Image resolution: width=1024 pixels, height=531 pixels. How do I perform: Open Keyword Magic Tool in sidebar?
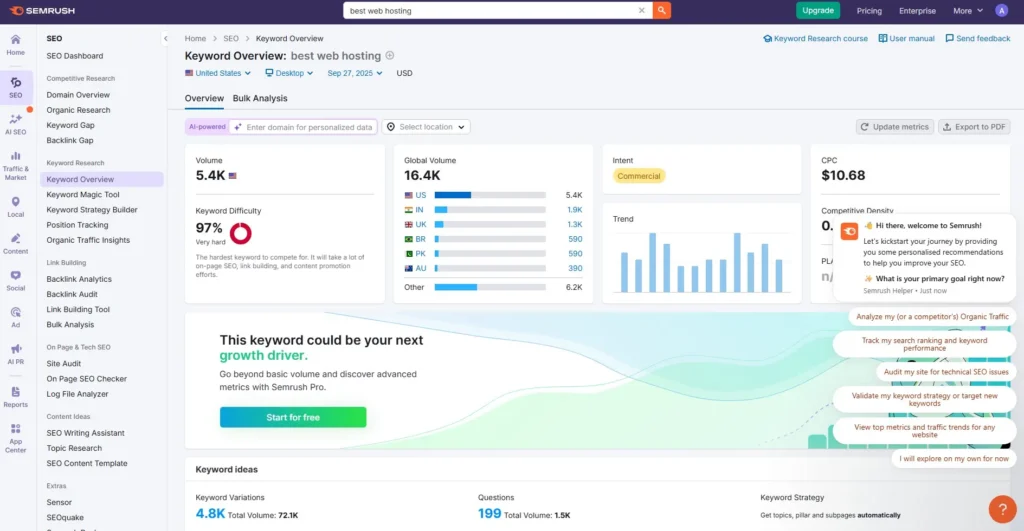pos(83,195)
